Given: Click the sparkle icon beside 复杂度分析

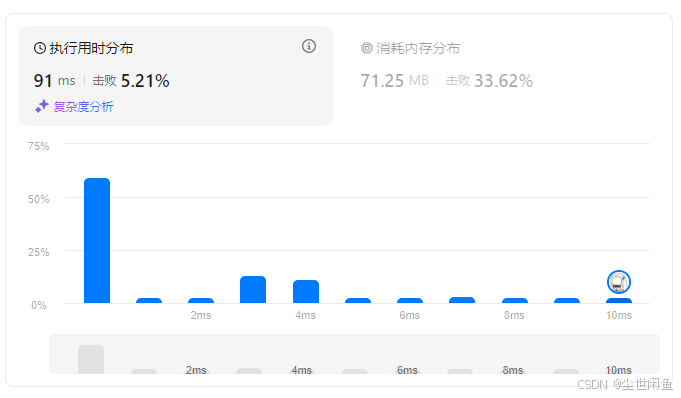Looking at the screenshot, I should point(42,106).
